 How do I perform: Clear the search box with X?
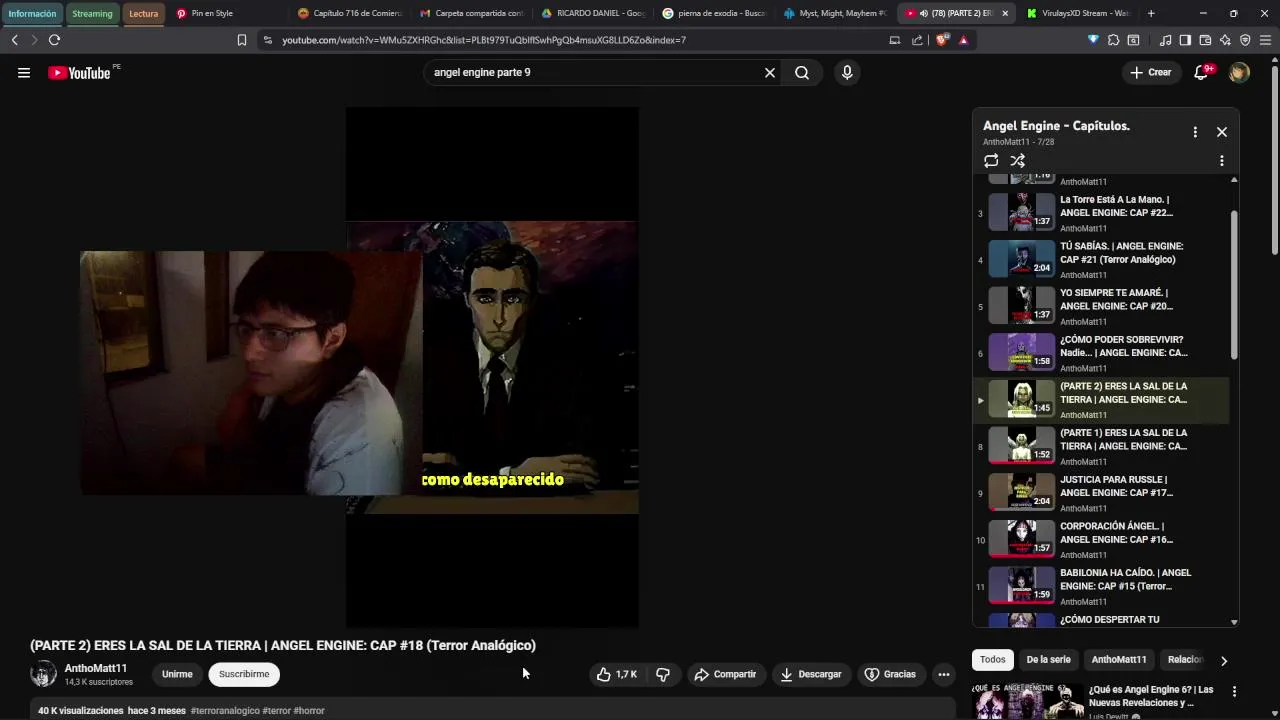coord(770,72)
